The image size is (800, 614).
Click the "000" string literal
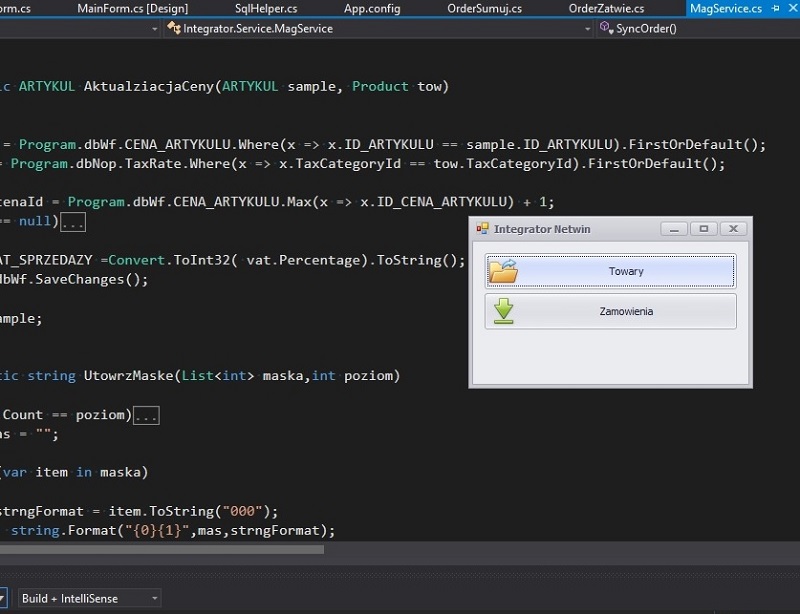(242, 511)
